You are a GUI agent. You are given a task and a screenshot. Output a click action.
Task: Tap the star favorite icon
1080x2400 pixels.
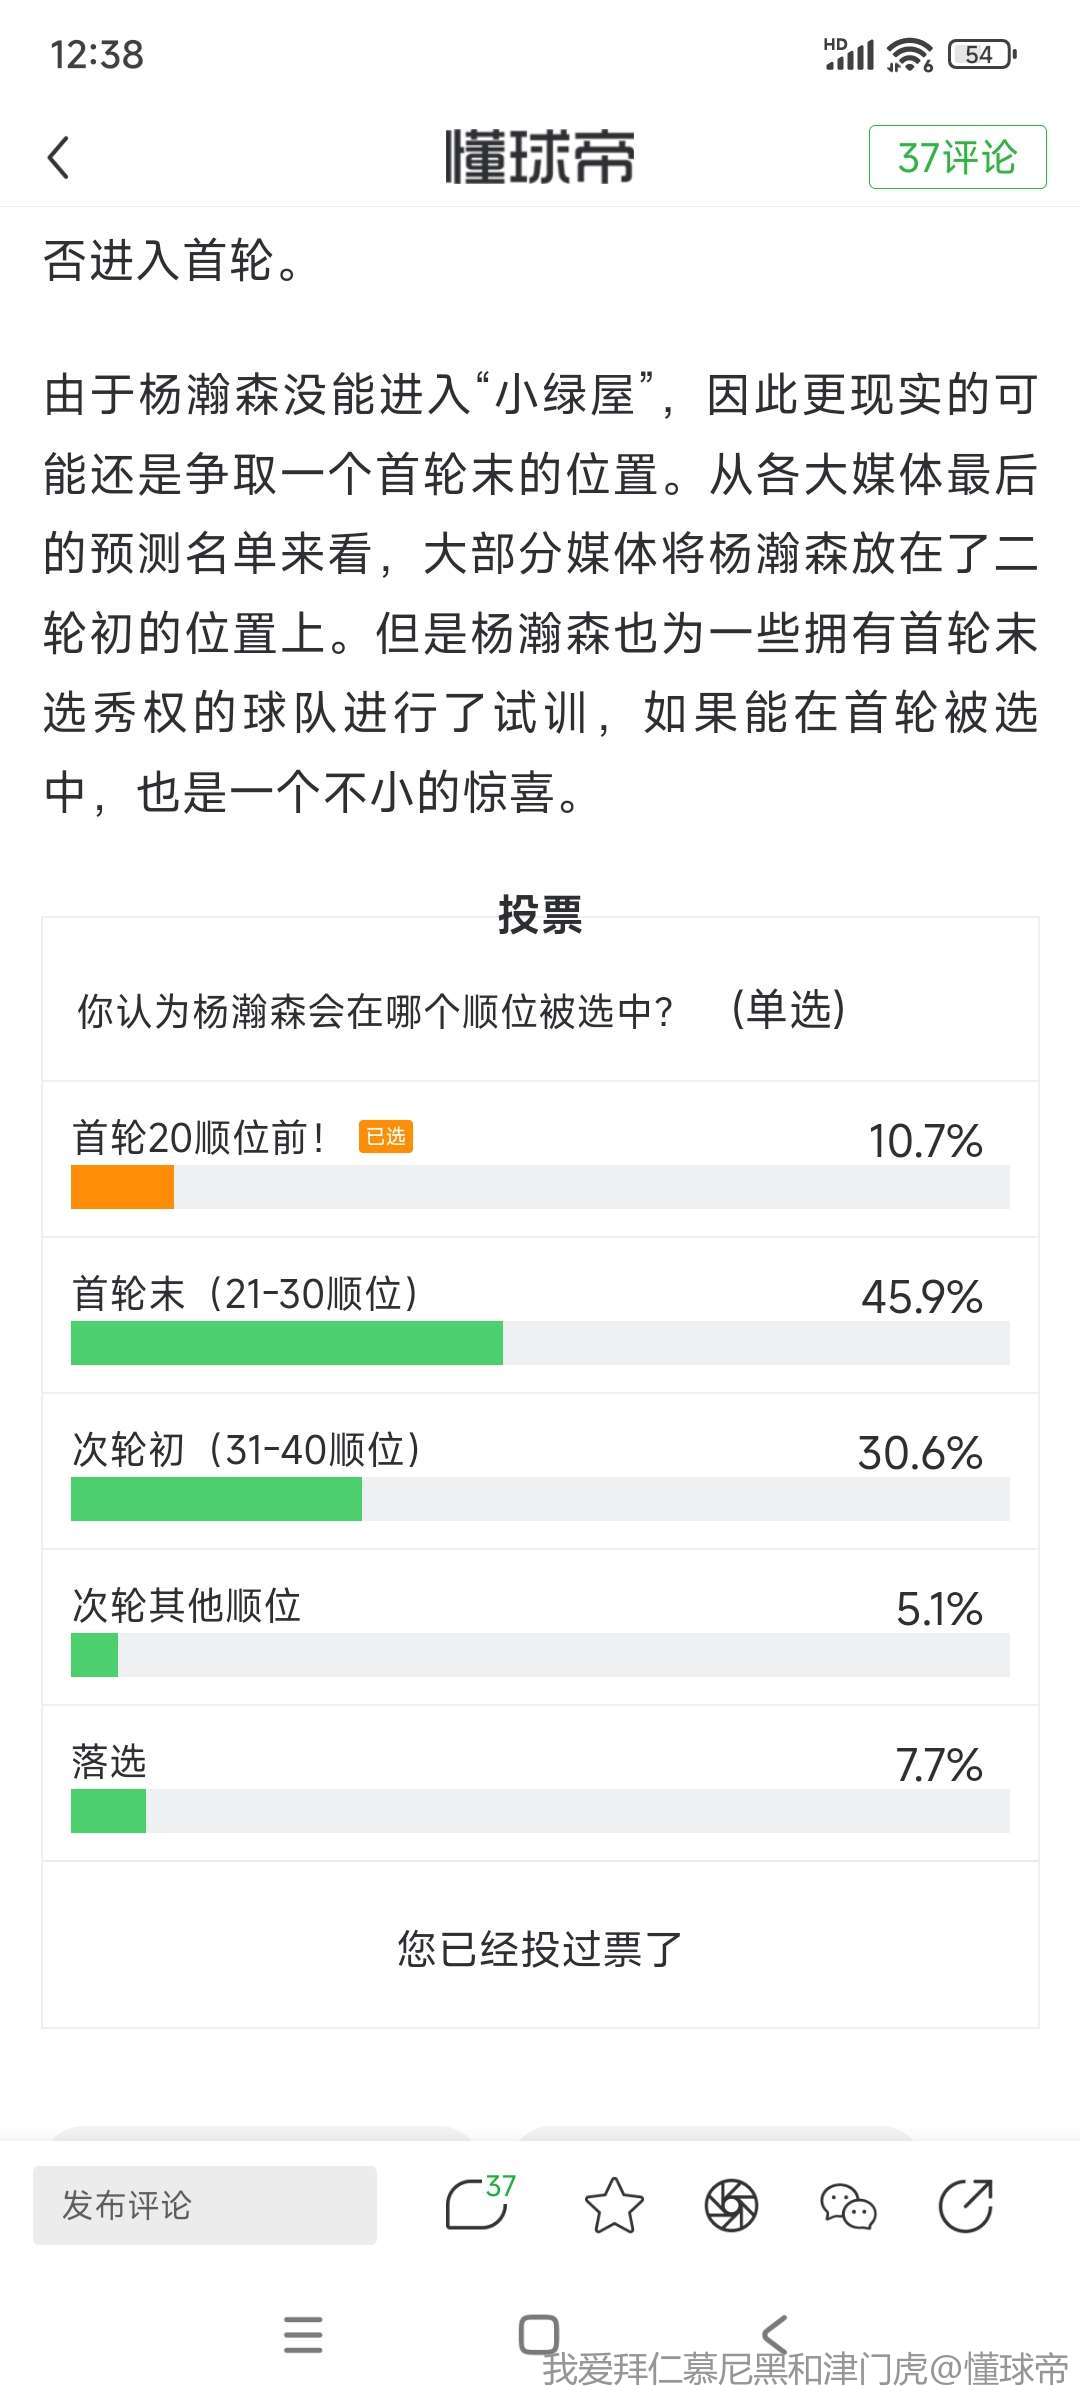coord(614,2205)
